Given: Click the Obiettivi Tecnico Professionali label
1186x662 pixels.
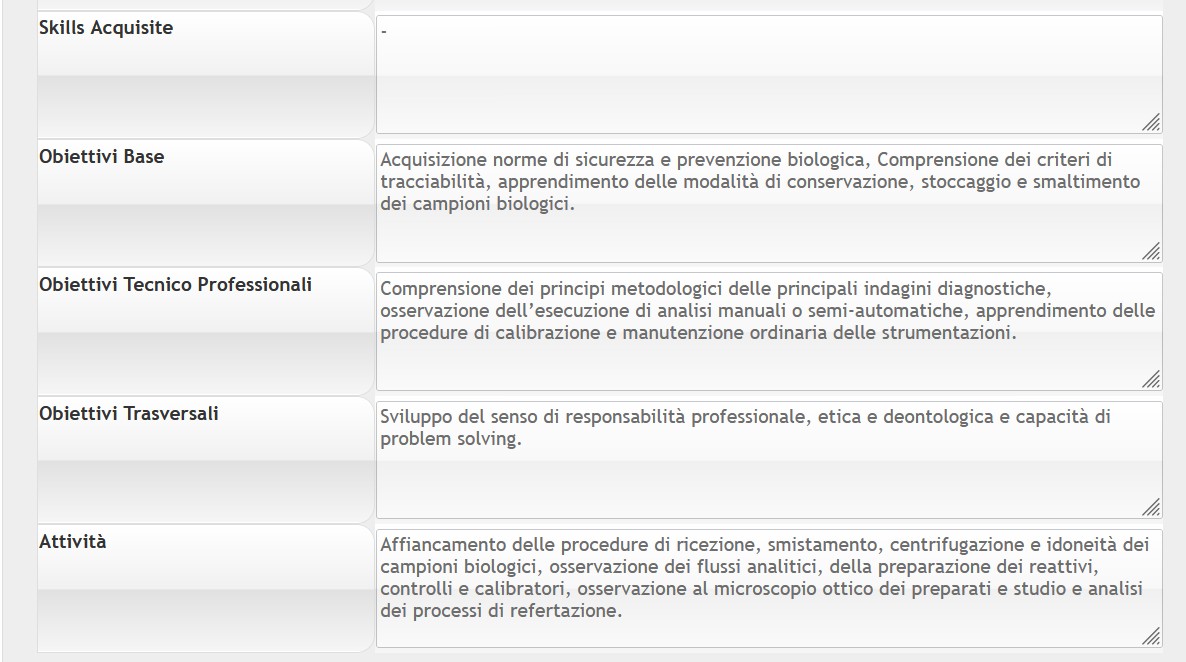Looking at the screenshot, I should 175,284.
